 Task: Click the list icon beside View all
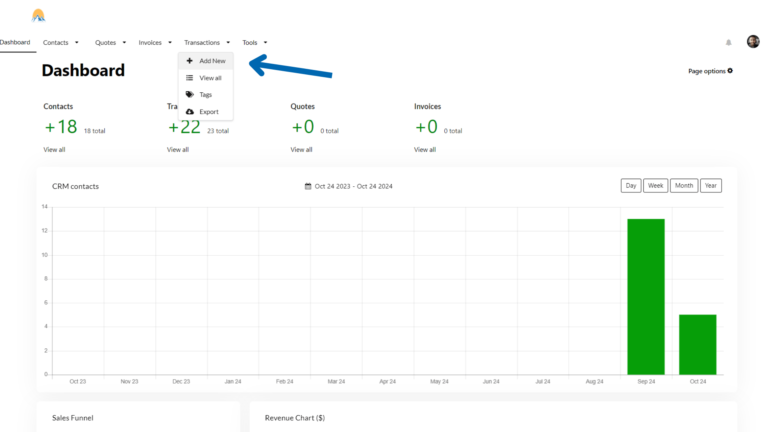[190, 78]
